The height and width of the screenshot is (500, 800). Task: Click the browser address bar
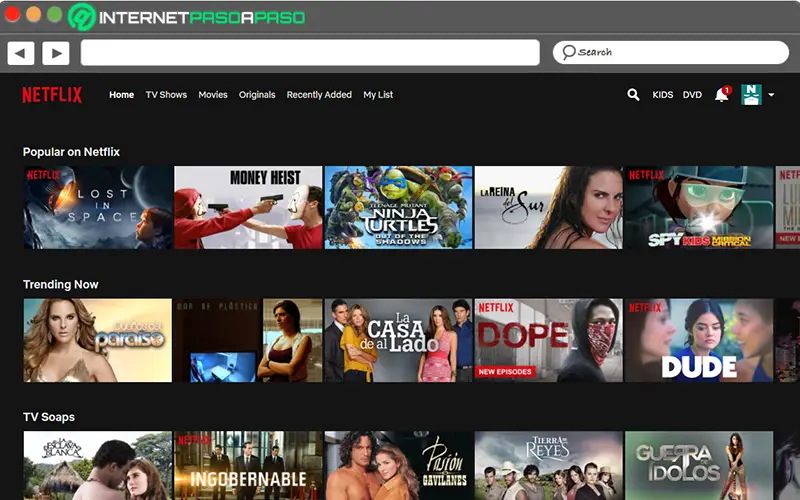tap(310, 53)
